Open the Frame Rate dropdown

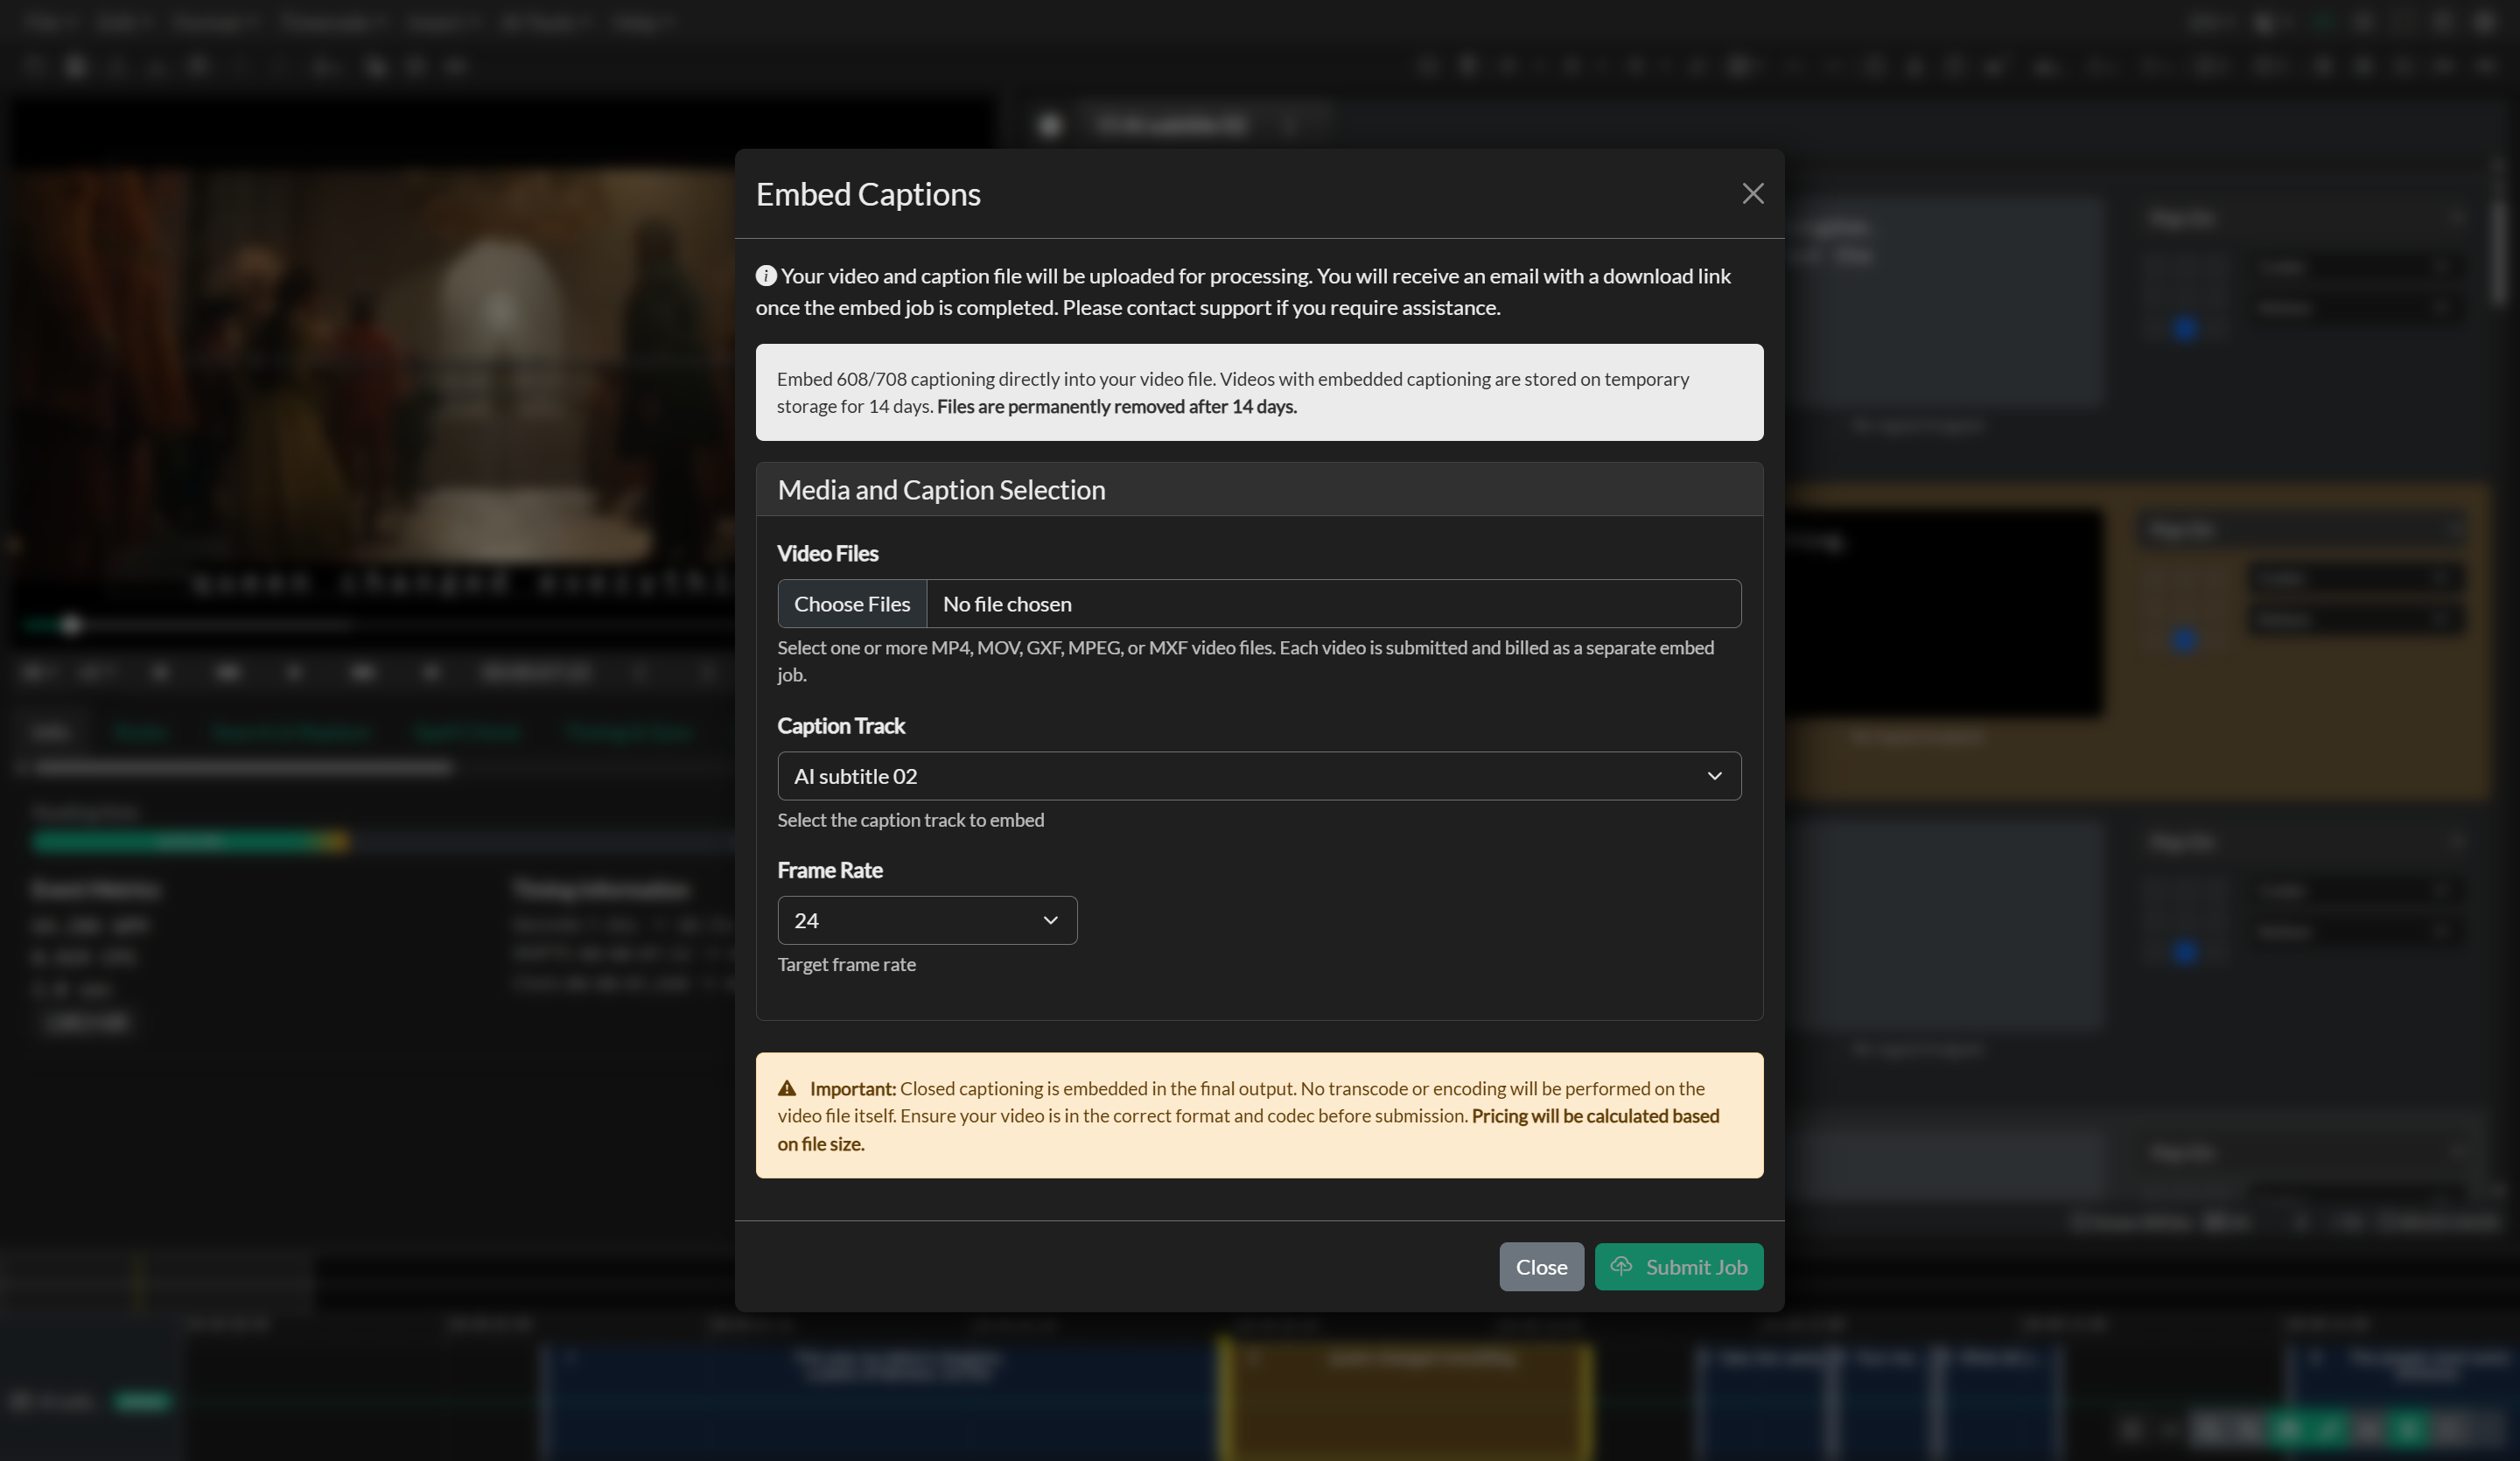927,920
